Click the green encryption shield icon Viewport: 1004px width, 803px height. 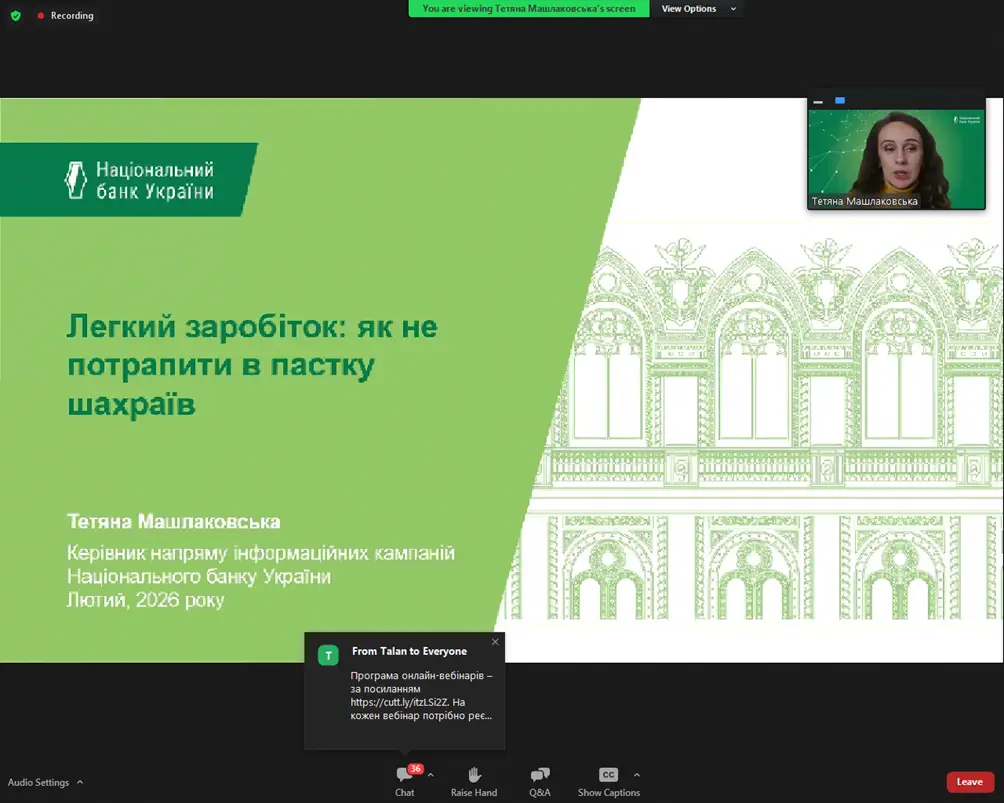(x=15, y=16)
